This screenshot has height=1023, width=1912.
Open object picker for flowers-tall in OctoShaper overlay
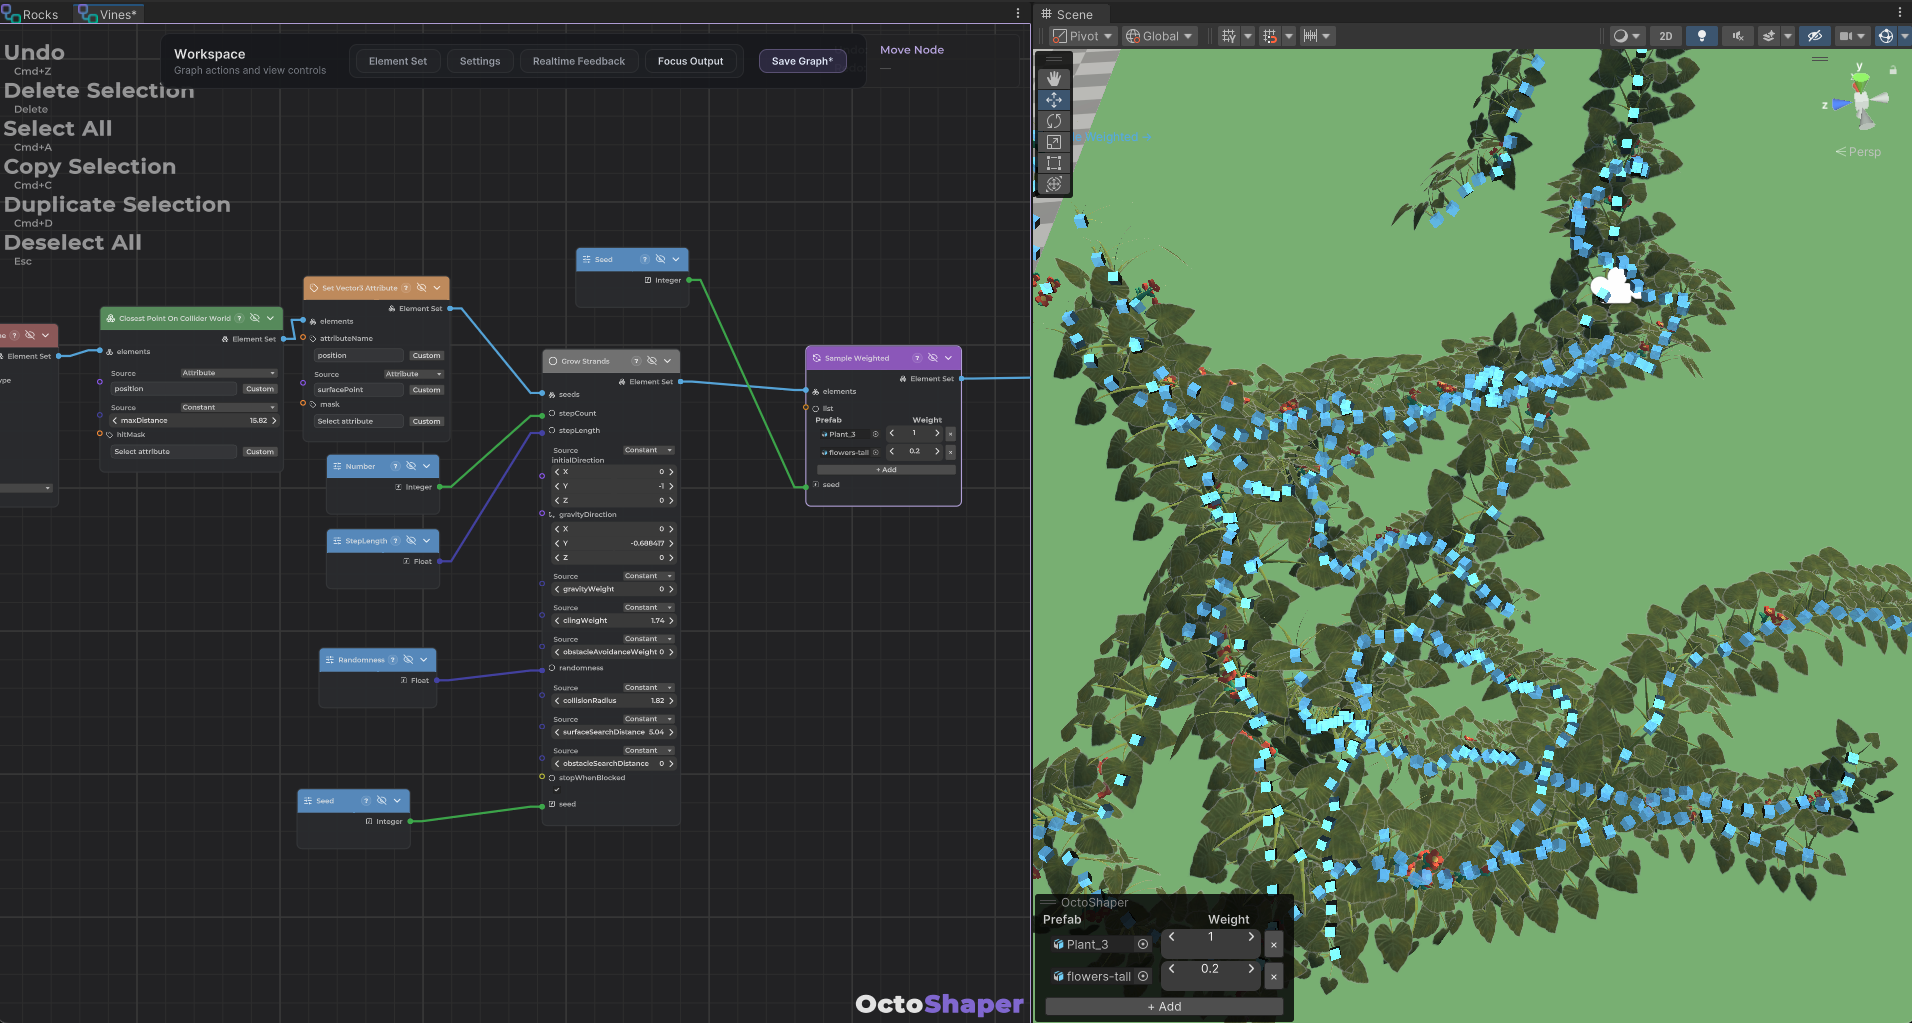(x=1143, y=976)
